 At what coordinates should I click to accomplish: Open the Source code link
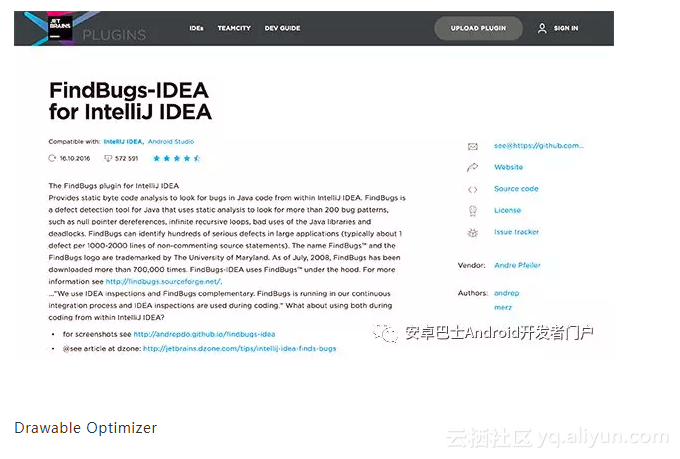coord(516,189)
